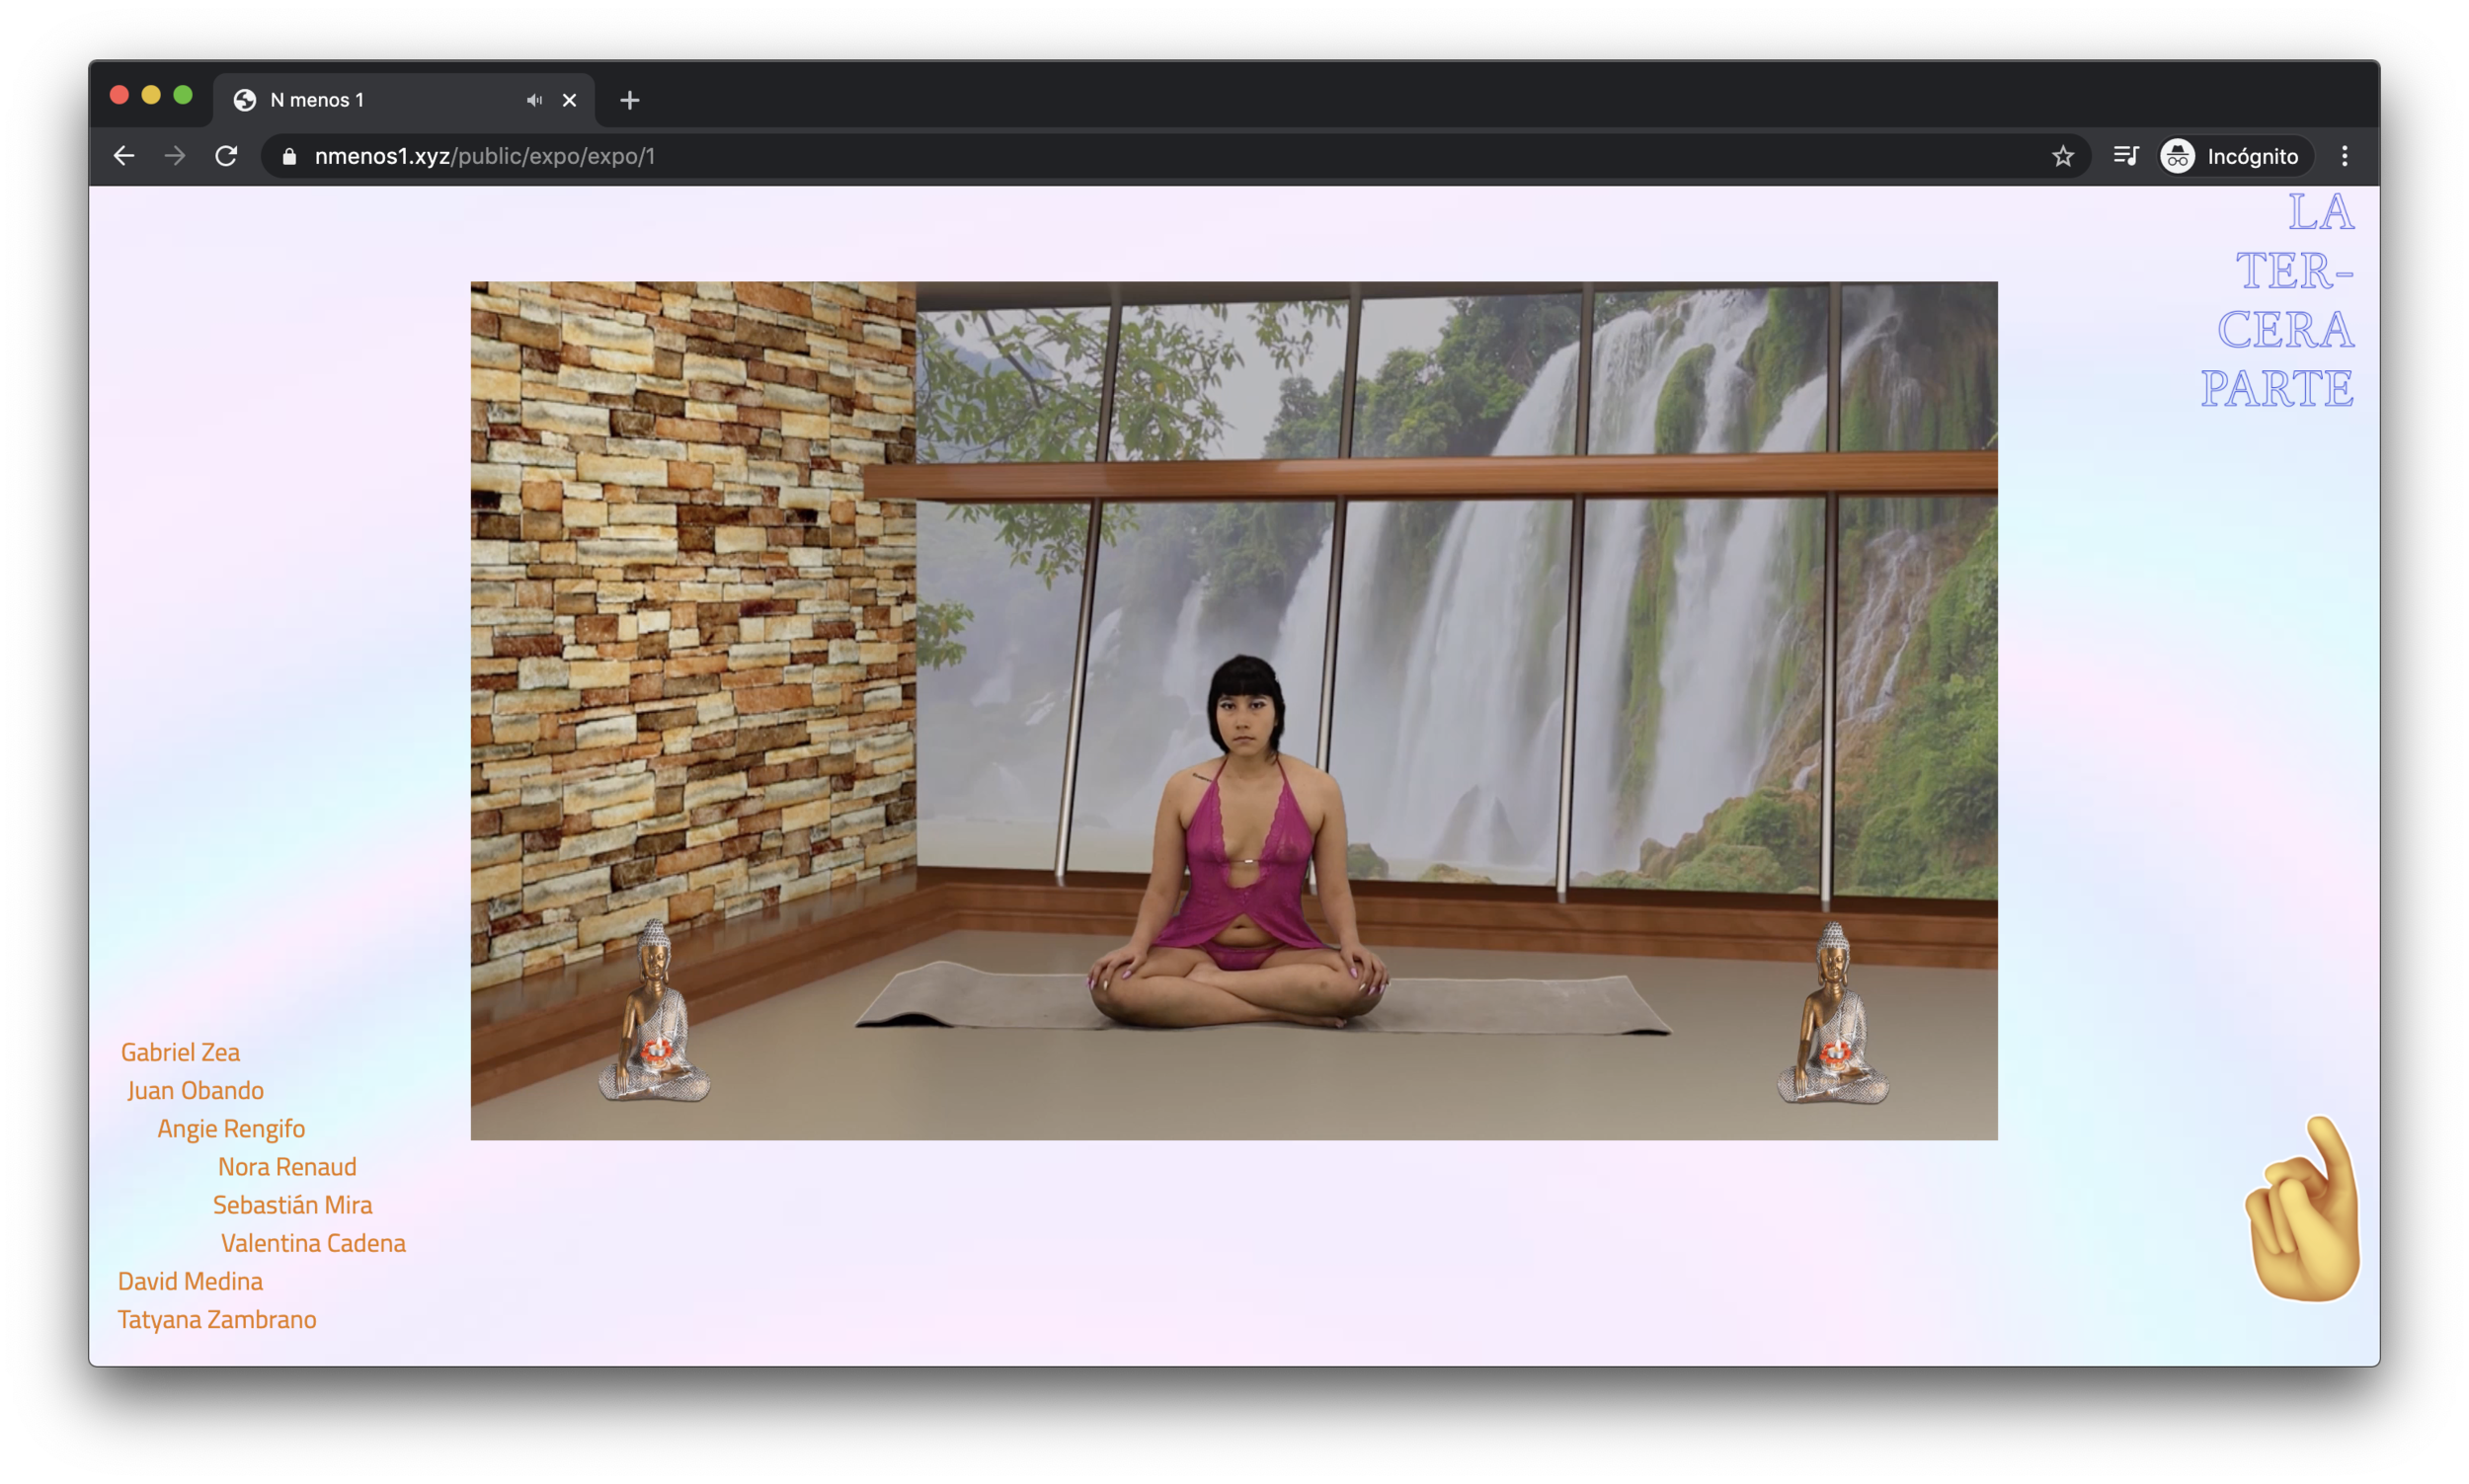This screenshot has width=2469, height=1484.
Task: Open the Chrome three-dot menu
Action: pyautogui.click(x=2344, y=156)
